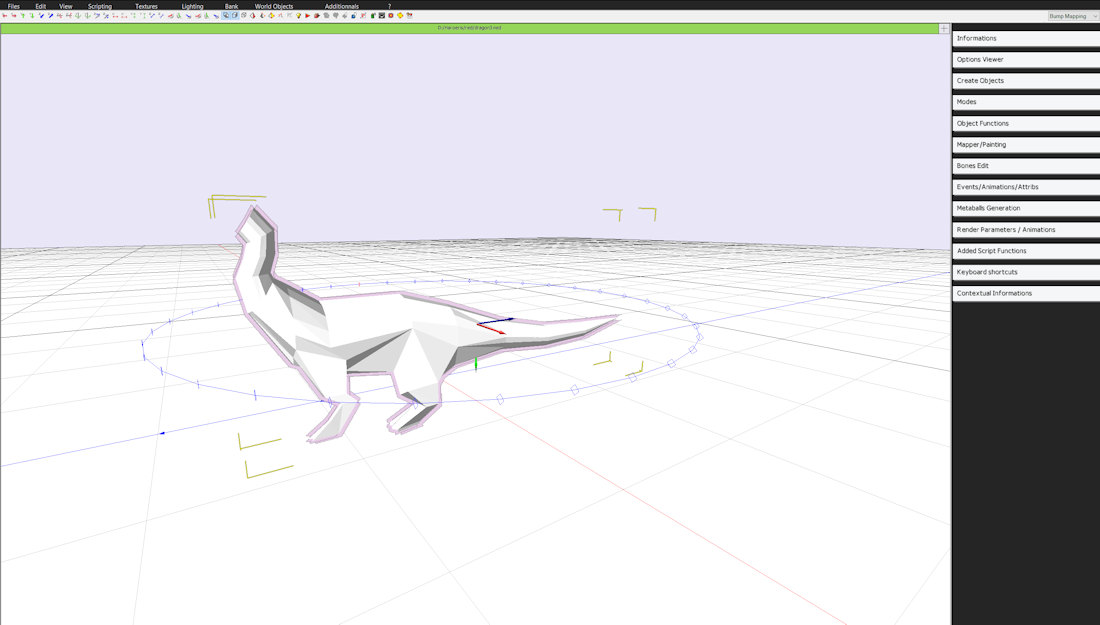Click the yellow diamond toolbar icon

pos(400,15)
